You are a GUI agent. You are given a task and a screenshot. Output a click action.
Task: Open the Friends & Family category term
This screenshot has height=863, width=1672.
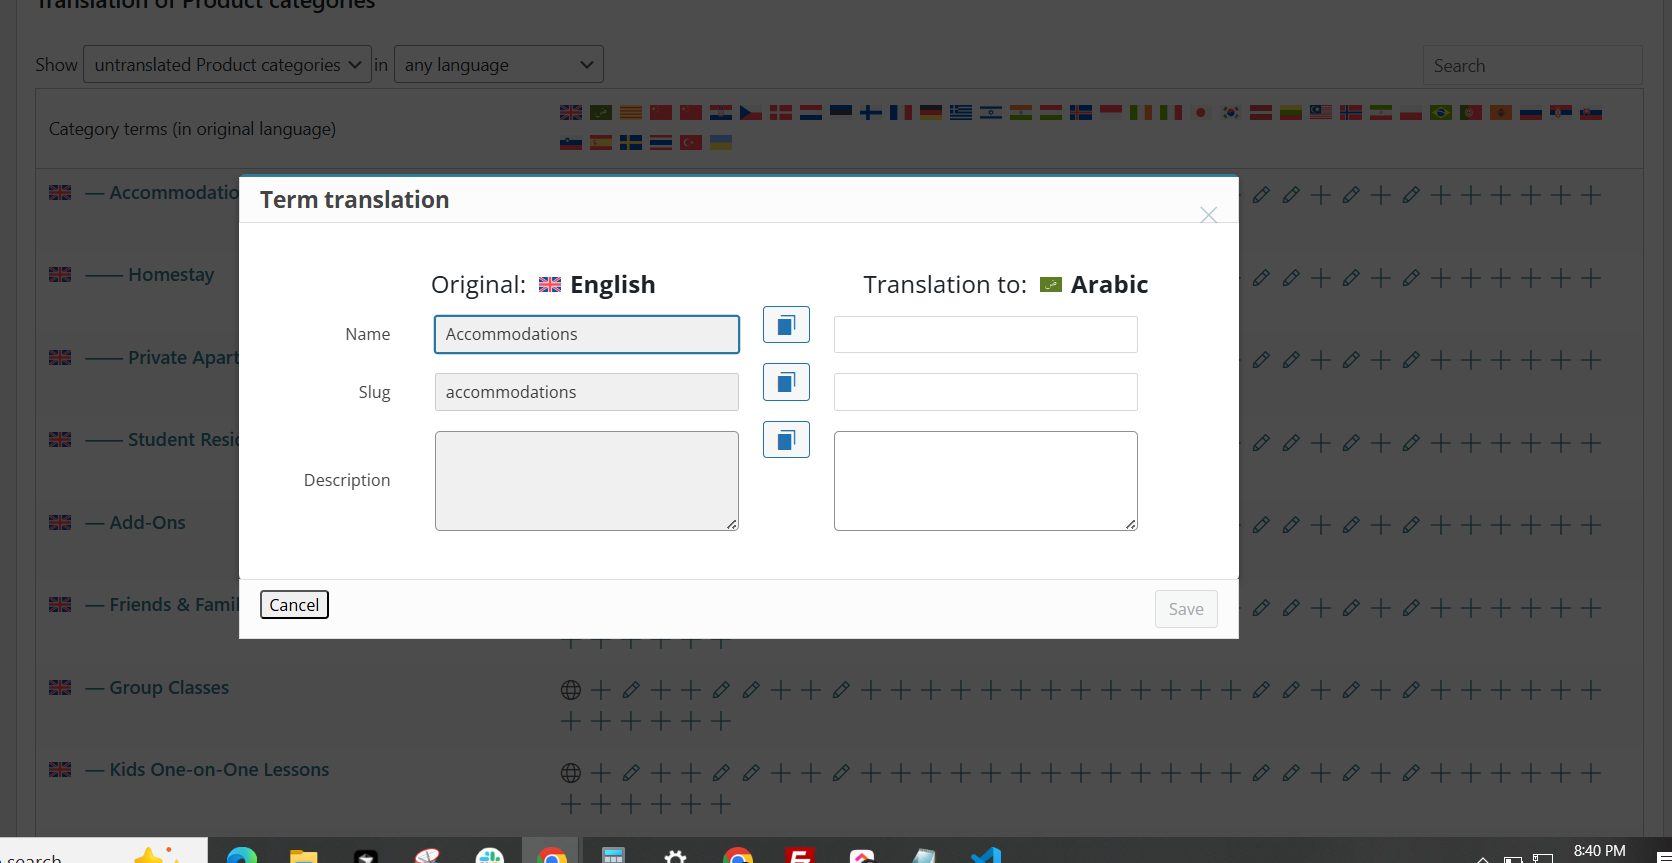(x=174, y=605)
